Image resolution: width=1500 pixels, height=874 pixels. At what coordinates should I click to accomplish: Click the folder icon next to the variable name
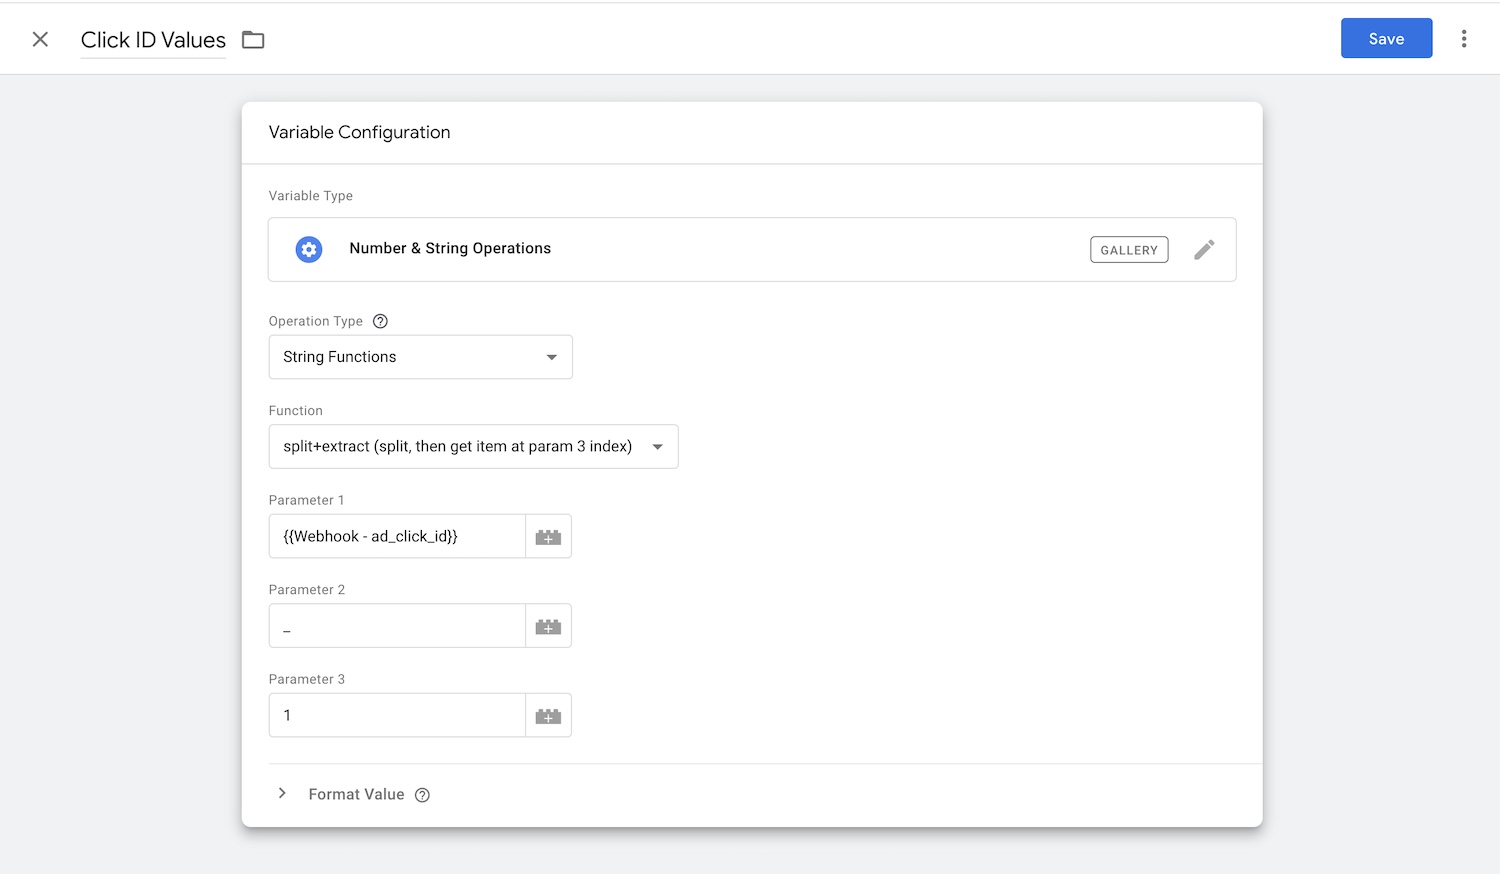pos(253,40)
